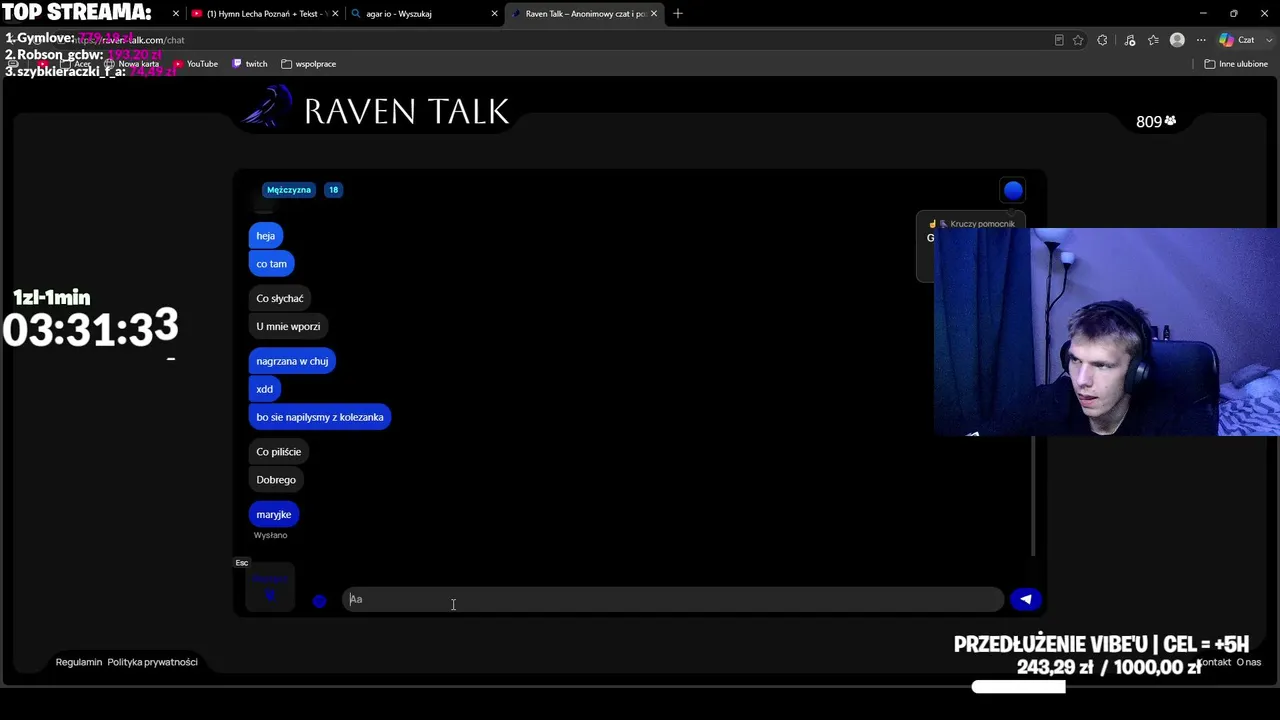This screenshot has width=1280, height=720.
Task: Open the Polityka prywatności link
Action: [152, 662]
